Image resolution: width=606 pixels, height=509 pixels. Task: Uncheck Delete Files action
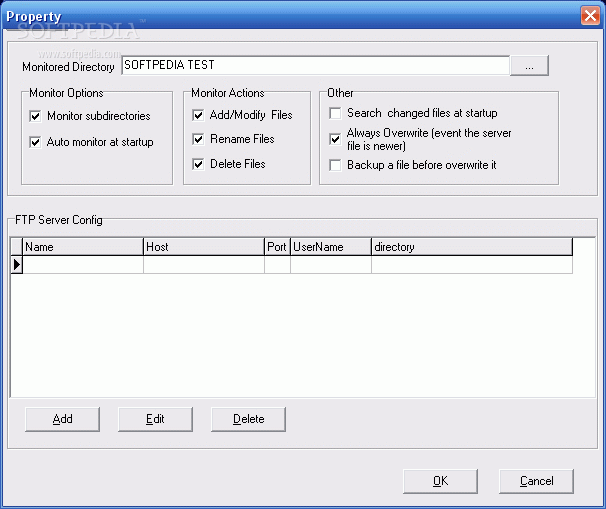click(x=198, y=164)
